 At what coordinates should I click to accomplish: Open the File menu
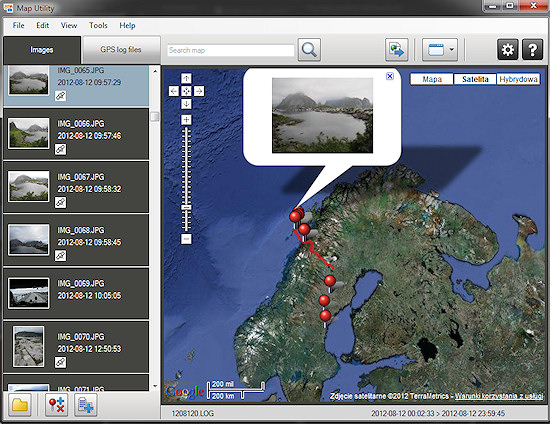click(x=18, y=25)
